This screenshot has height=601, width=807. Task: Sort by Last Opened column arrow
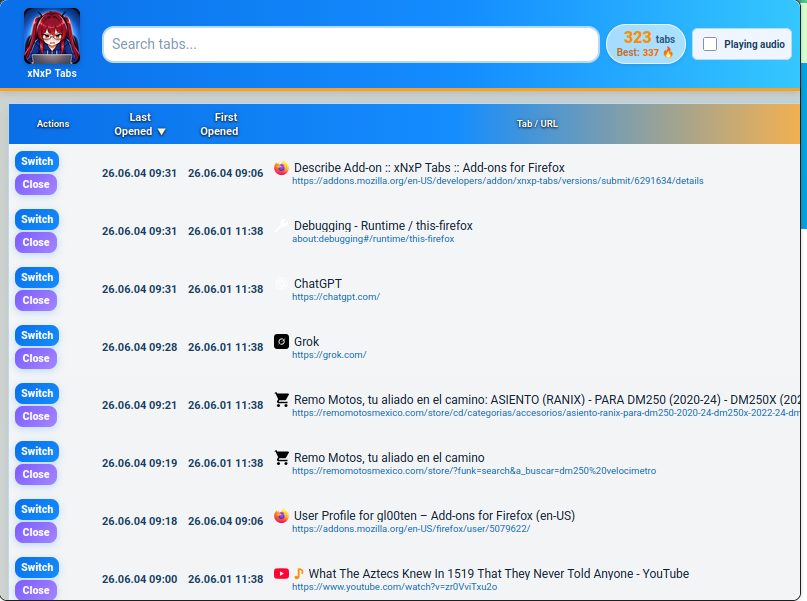pos(161,132)
